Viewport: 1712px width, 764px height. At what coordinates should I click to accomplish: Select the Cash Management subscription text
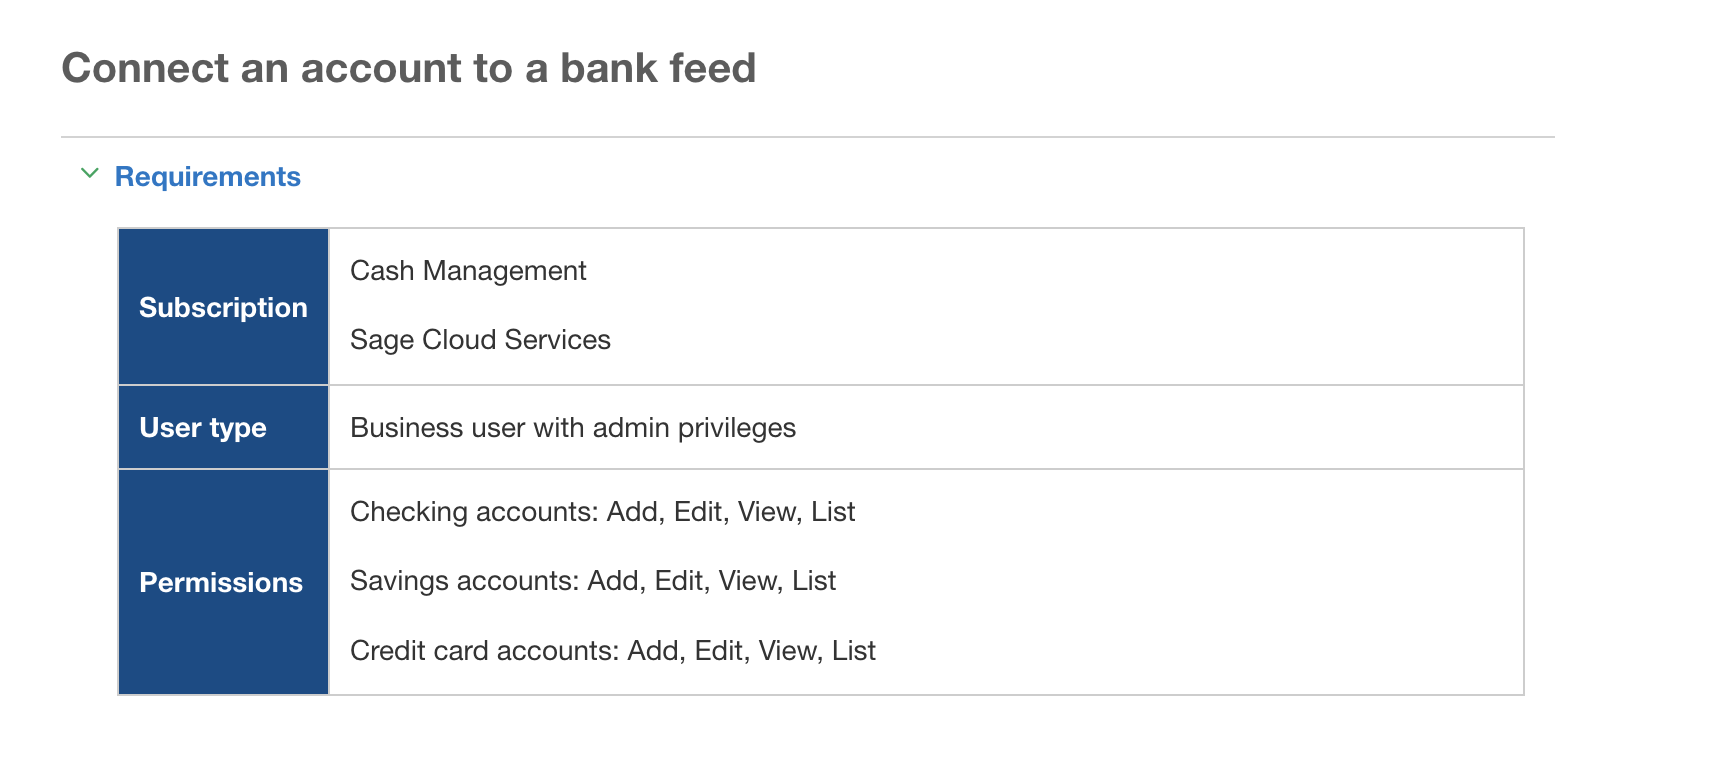pos(468,271)
